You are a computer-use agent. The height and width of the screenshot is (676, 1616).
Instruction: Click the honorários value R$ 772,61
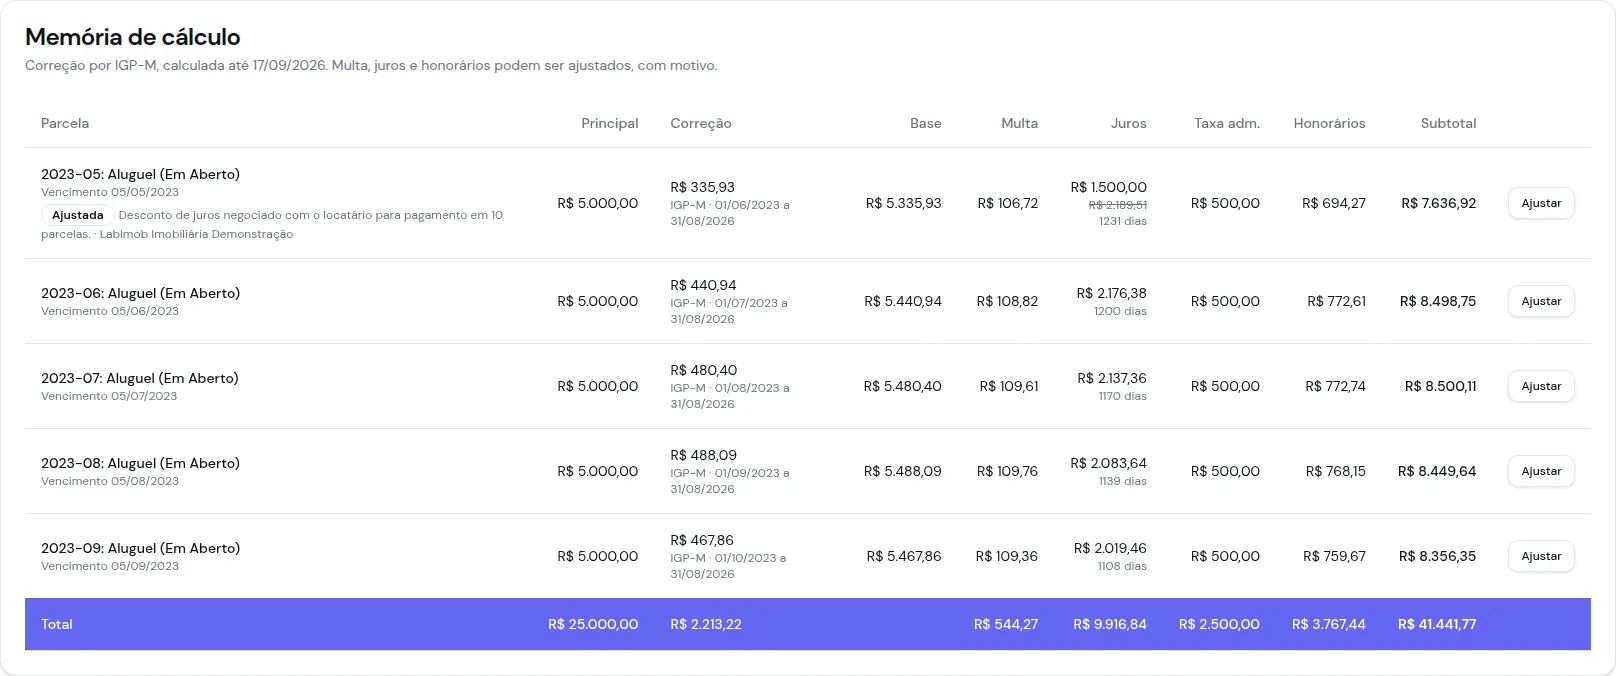tap(1336, 301)
